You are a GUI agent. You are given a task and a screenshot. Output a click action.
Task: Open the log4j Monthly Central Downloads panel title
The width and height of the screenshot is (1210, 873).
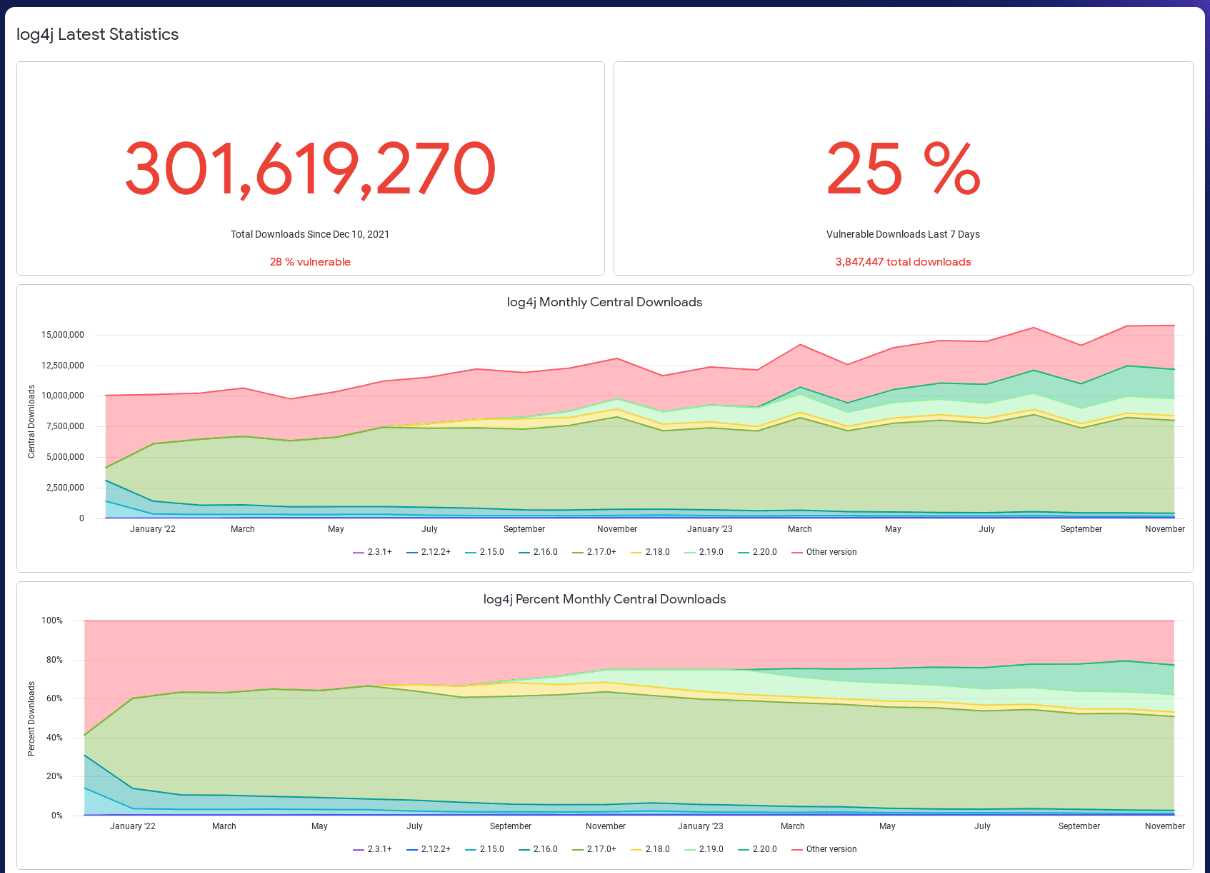point(604,301)
